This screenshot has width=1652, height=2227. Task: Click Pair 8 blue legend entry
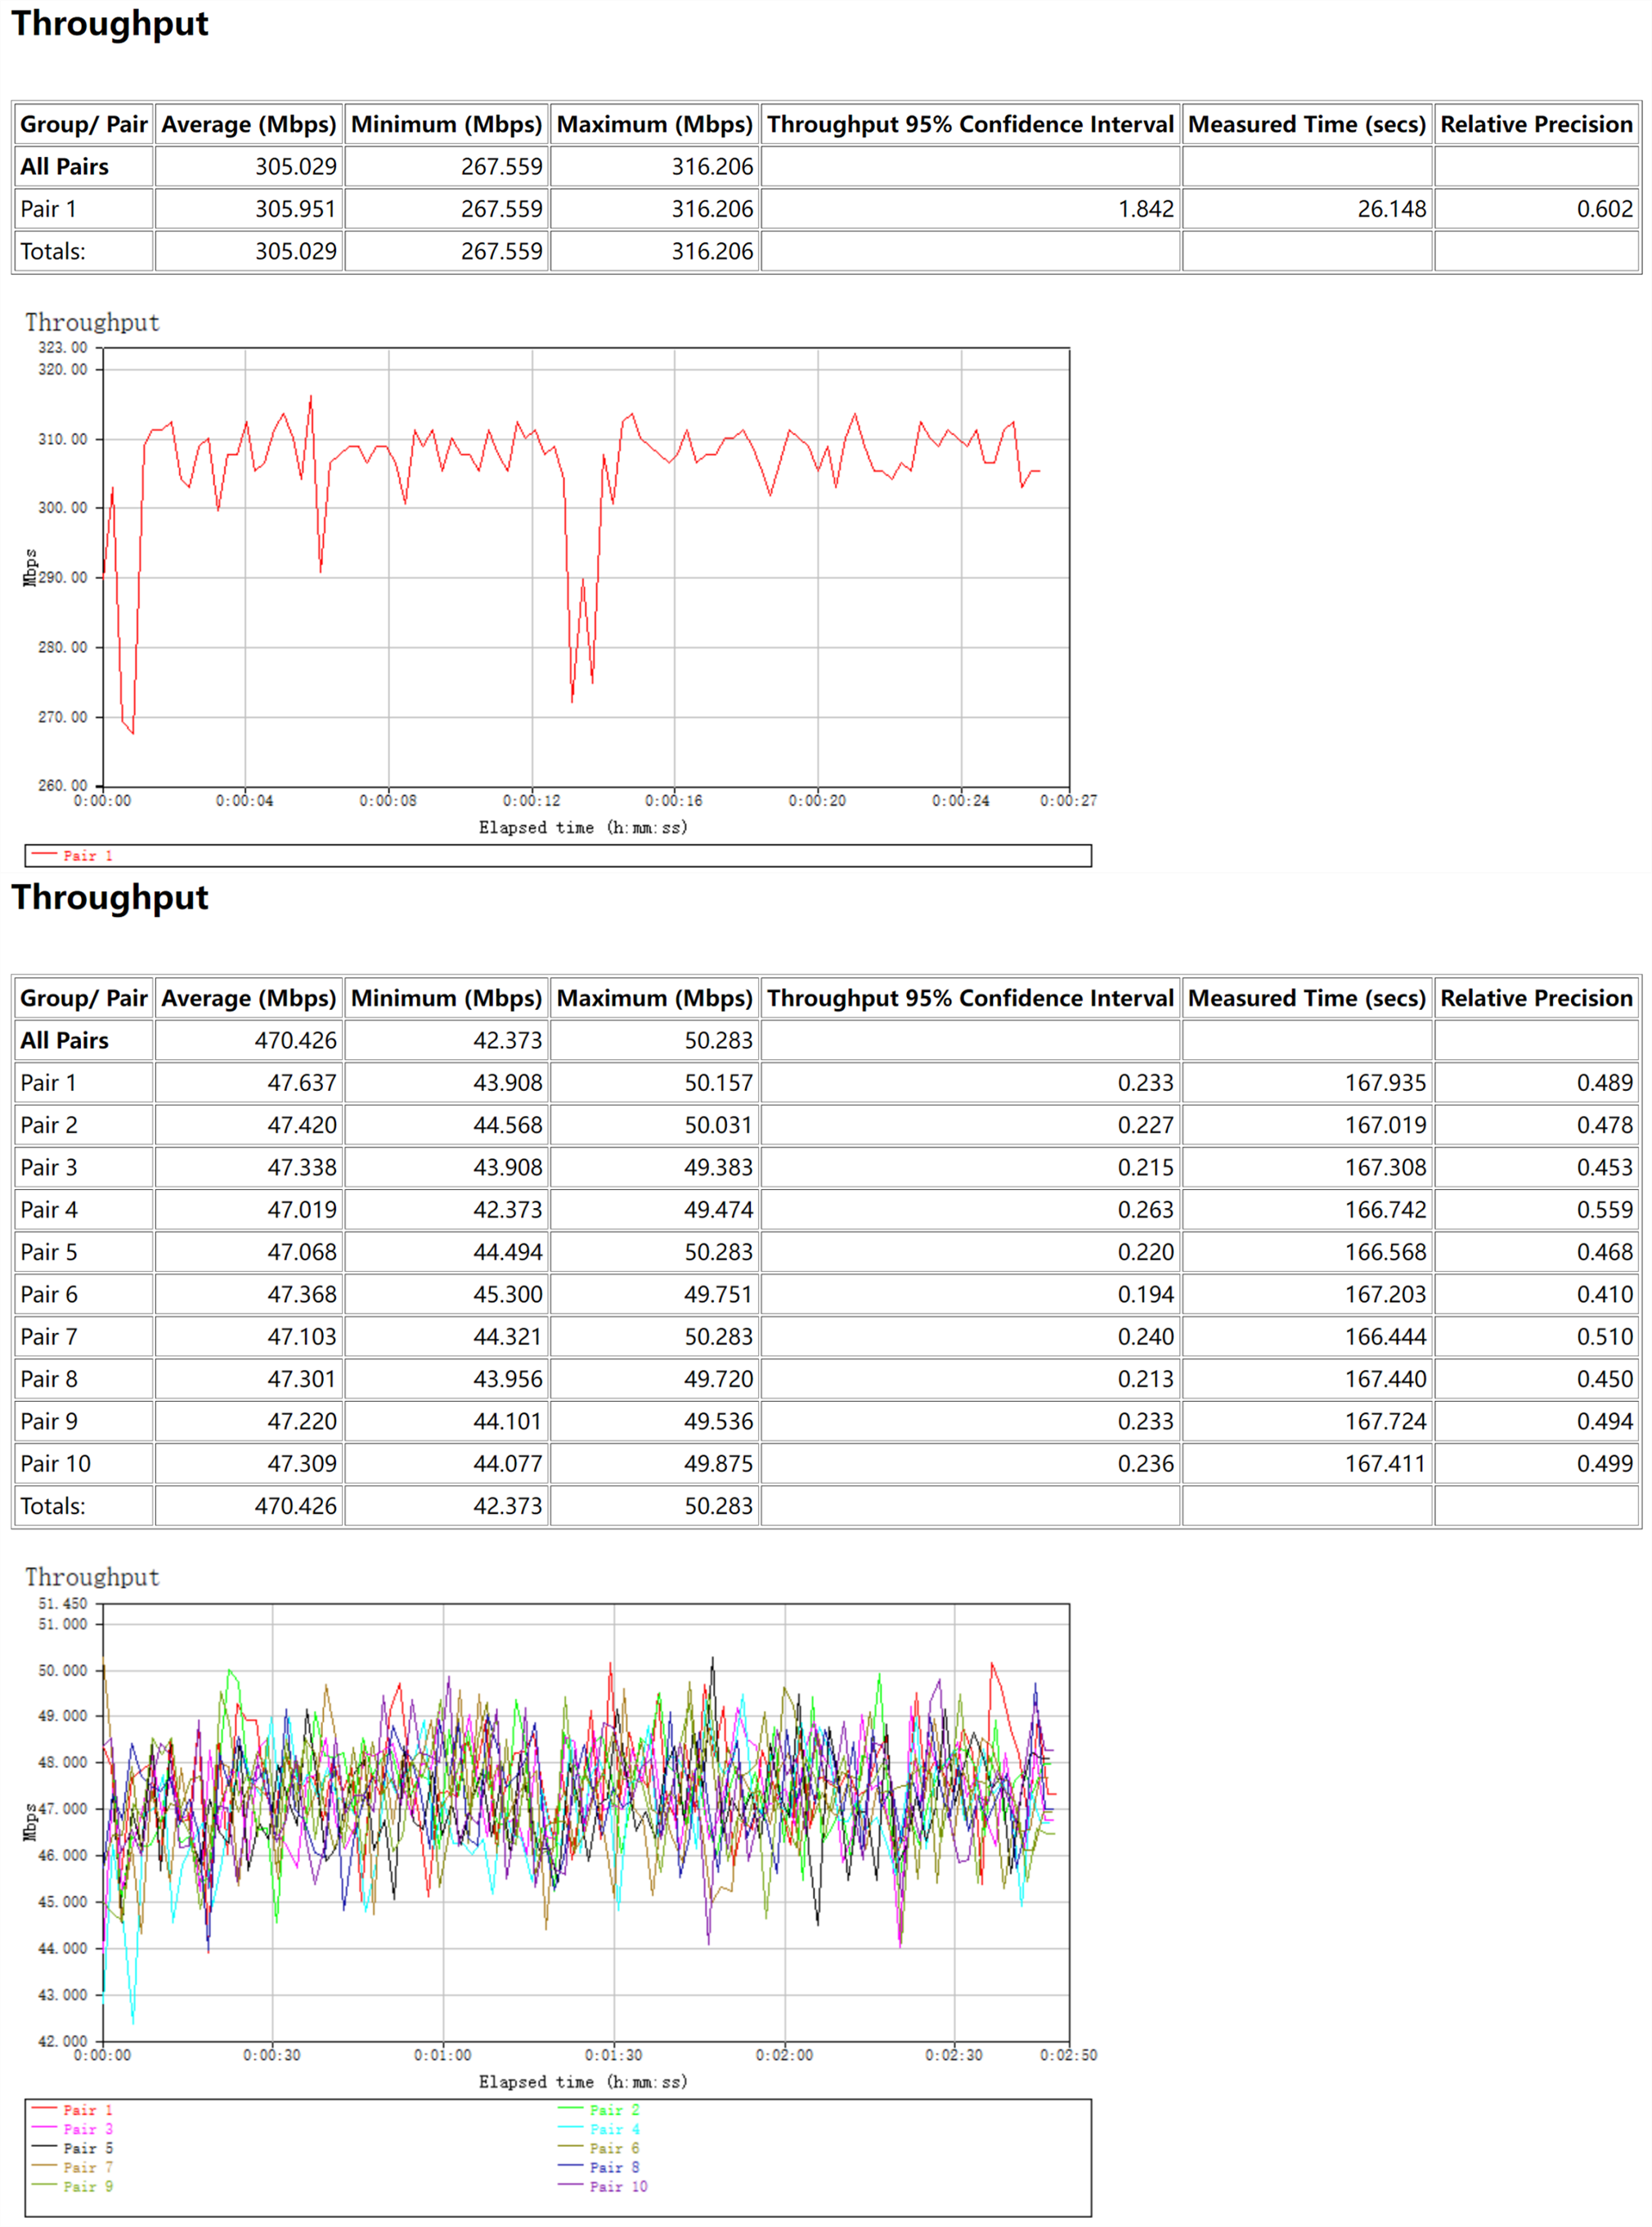(613, 2167)
